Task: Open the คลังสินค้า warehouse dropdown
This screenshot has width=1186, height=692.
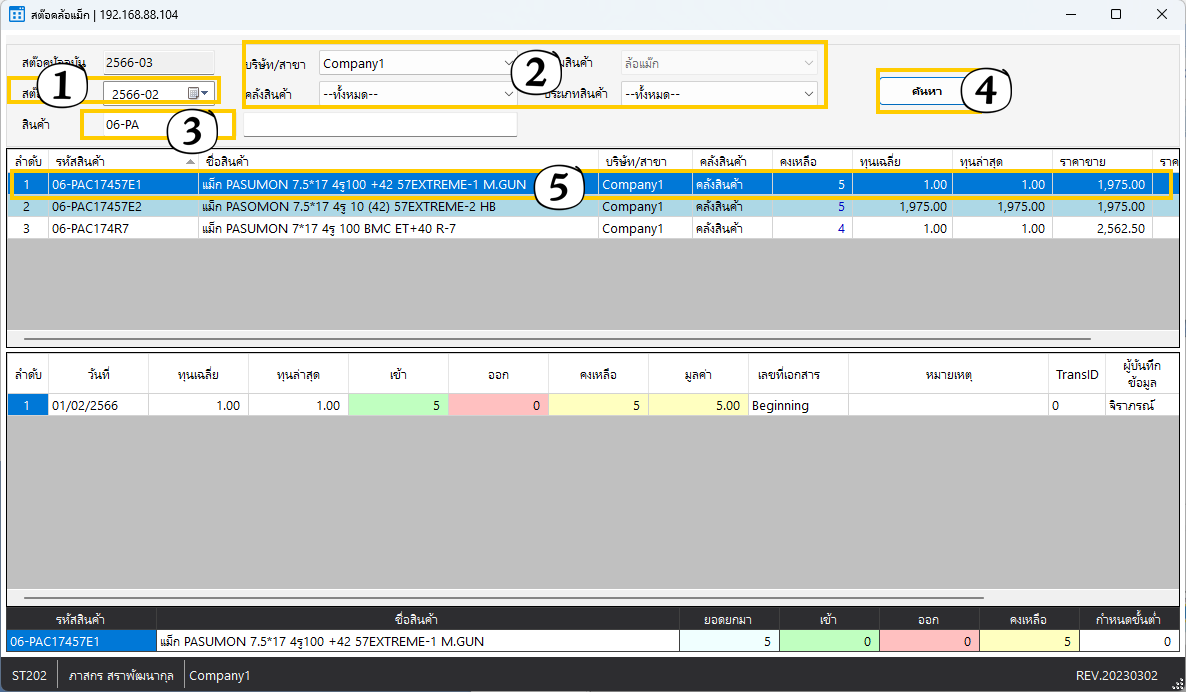Action: pos(507,94)
